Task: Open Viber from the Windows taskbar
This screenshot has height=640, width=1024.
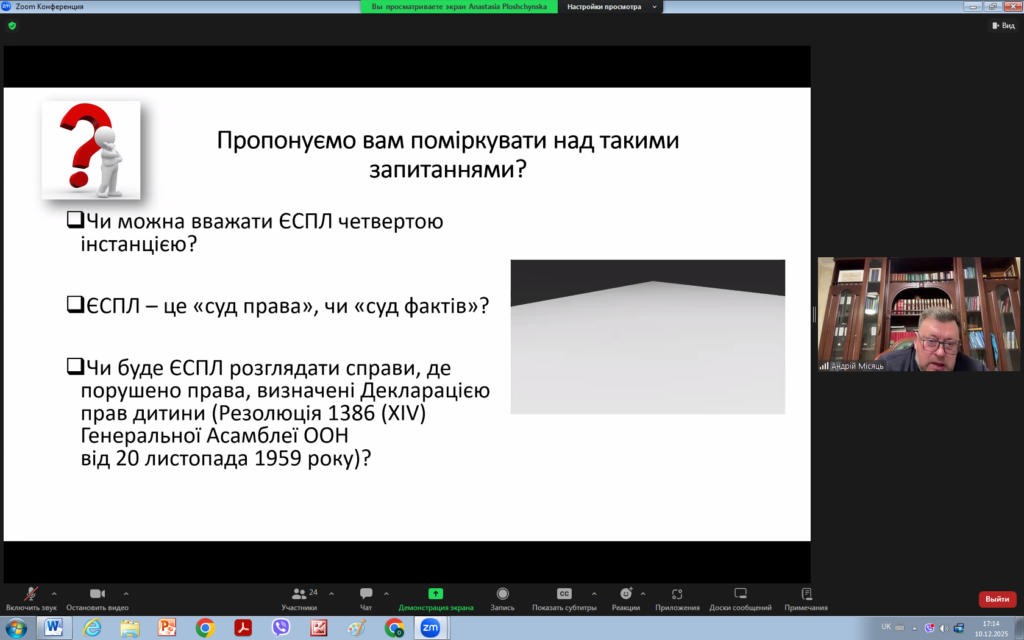Action: click(281, 628)
